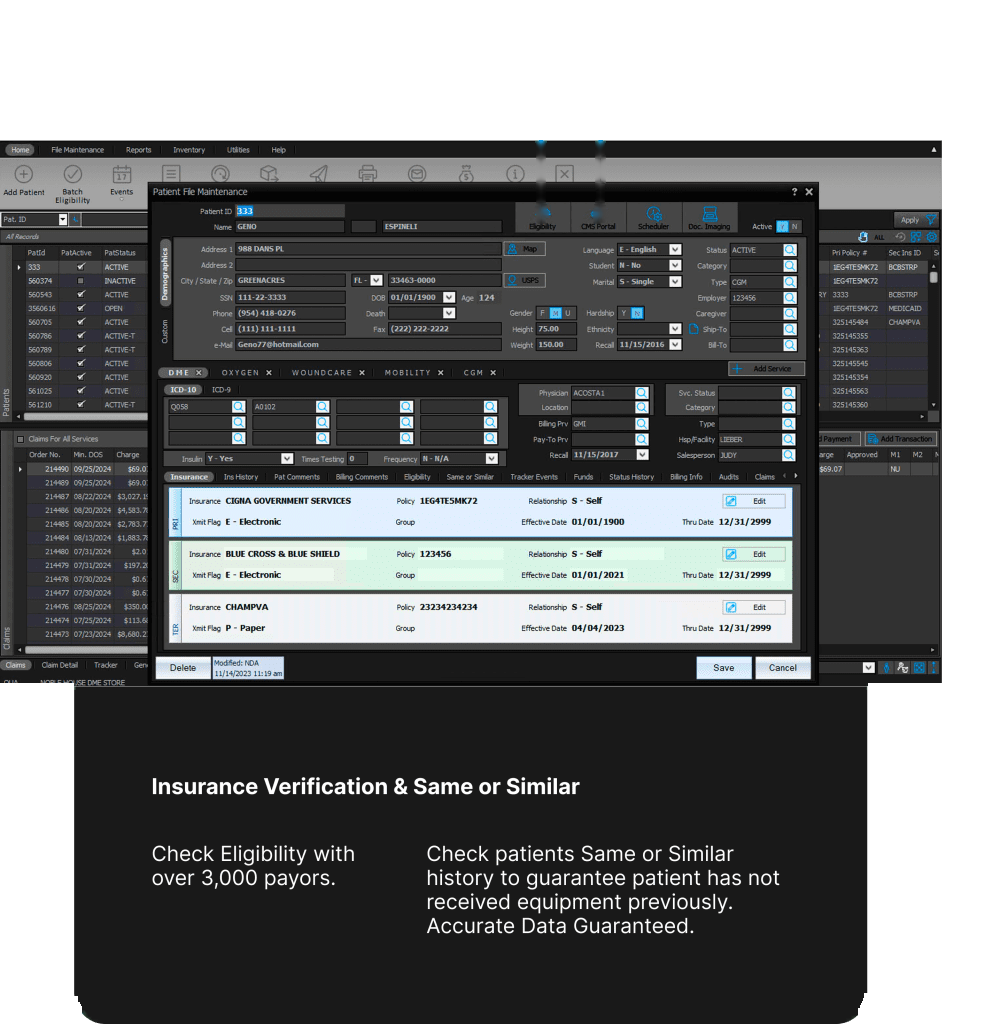The image size is (985, 1024).
Task: Click the USPS address button
Action: tap(525, 280)
